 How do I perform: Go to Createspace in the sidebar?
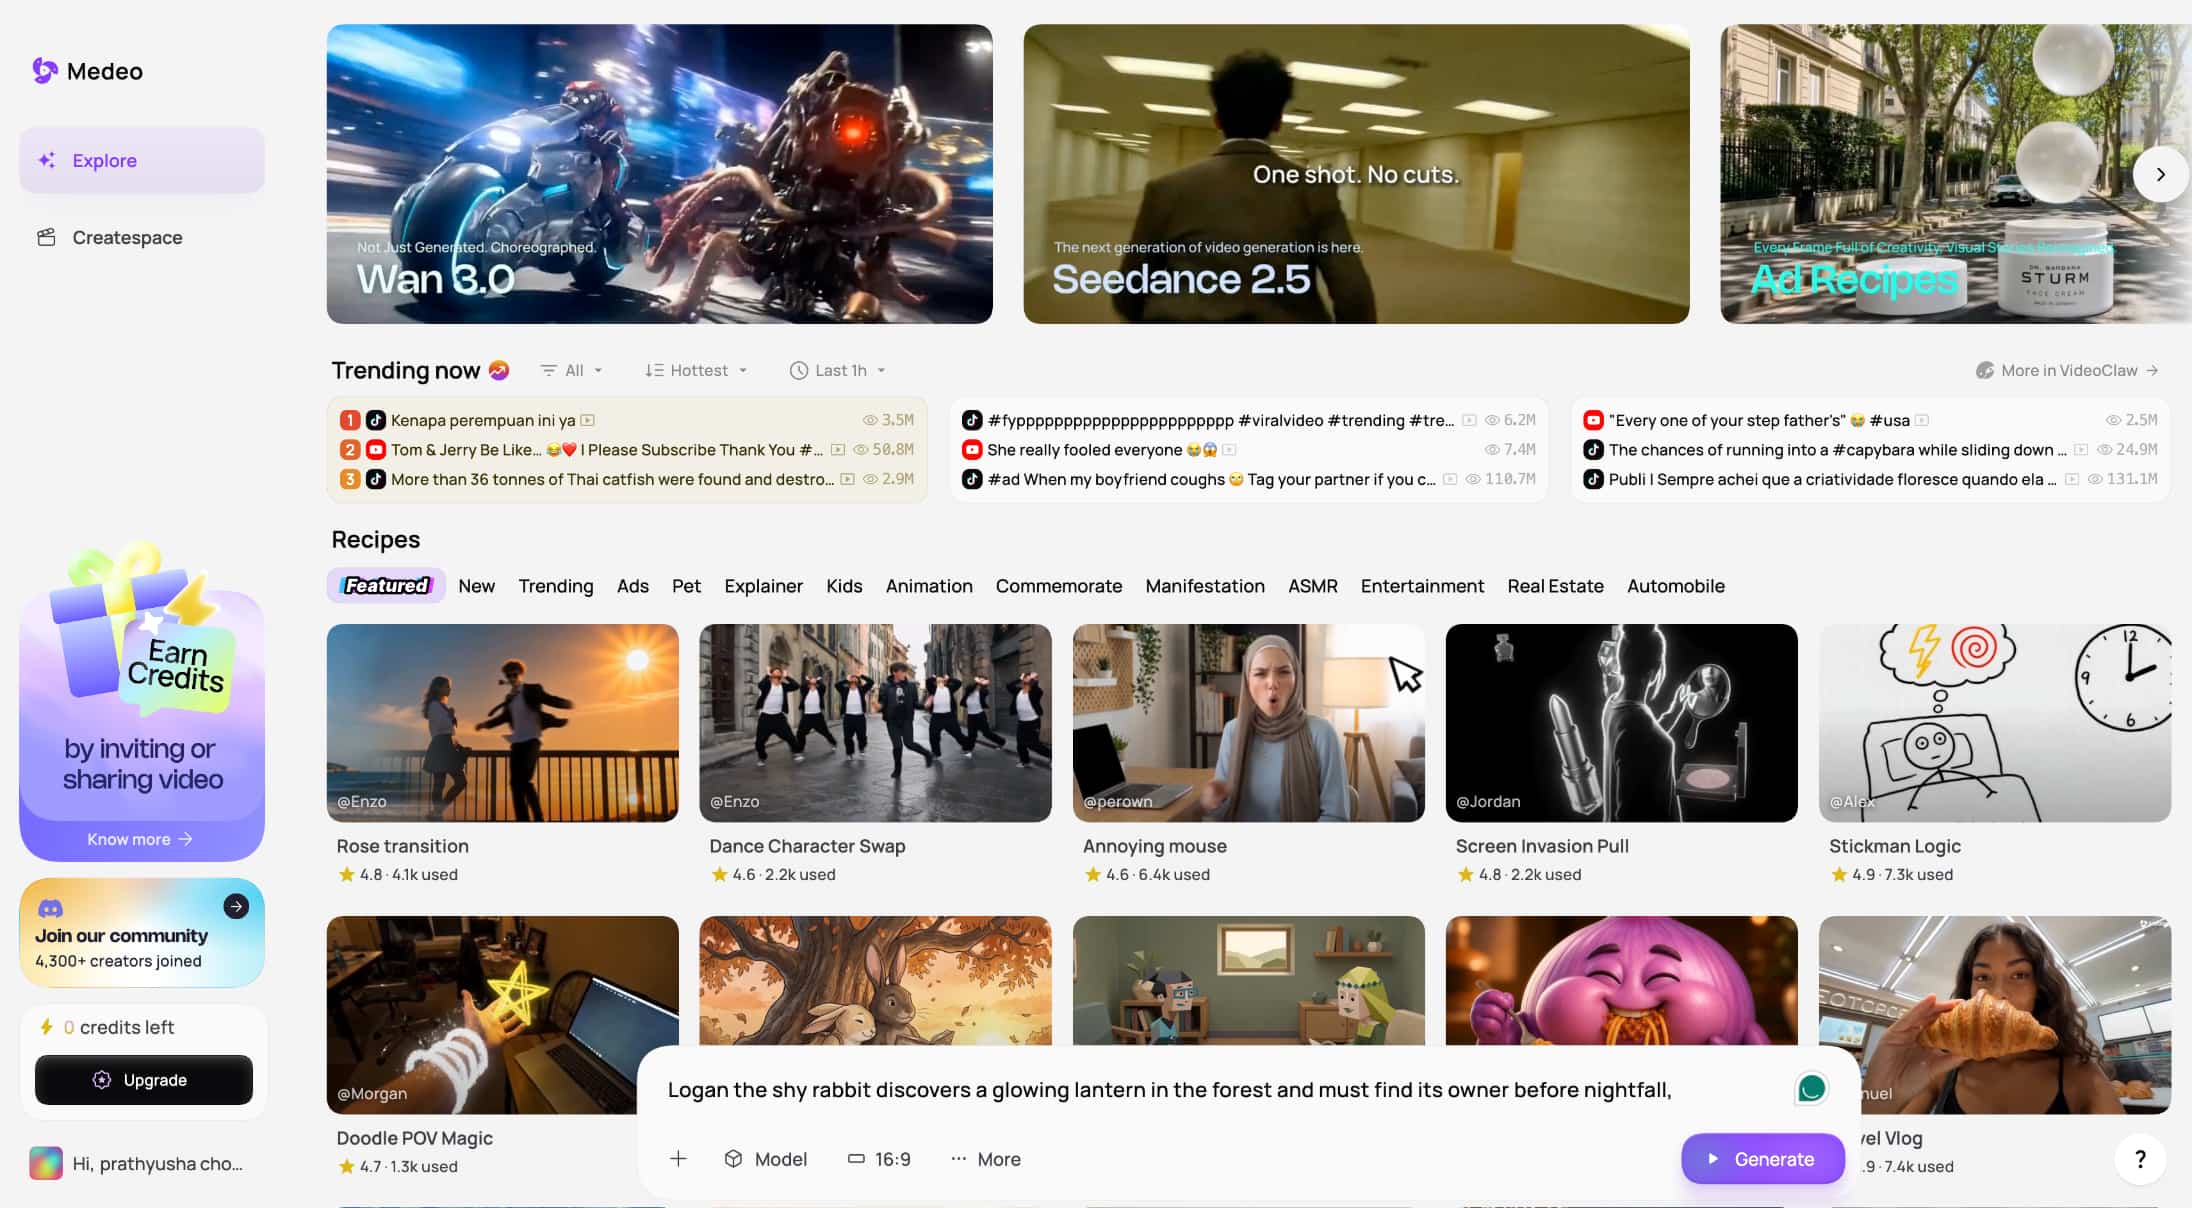[x=142, y=237]
